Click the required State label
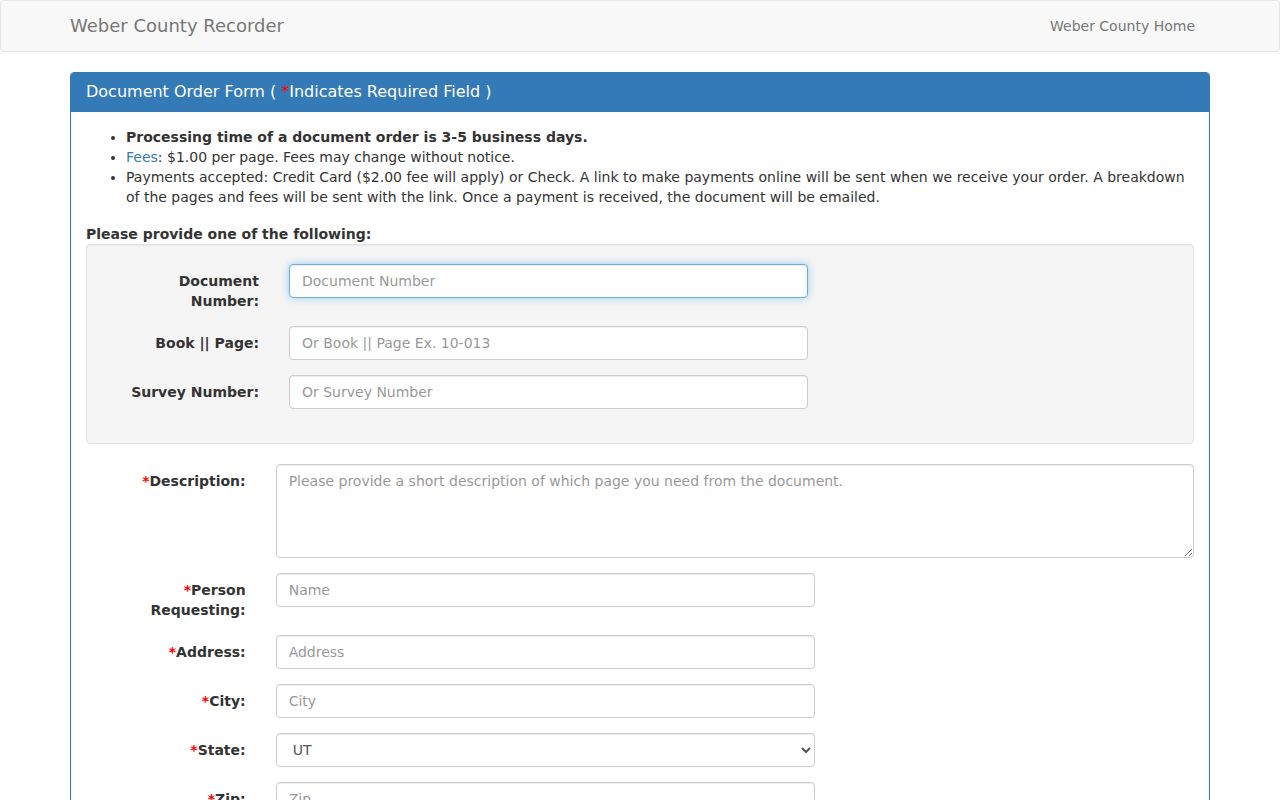Image resolution: width=1280 pixels, height=800 pixels. [x=218, y=750]
